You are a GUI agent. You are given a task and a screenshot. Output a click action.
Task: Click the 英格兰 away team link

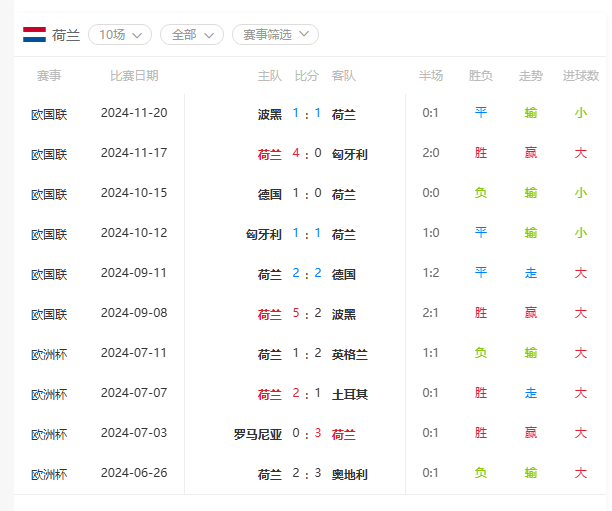350,354
